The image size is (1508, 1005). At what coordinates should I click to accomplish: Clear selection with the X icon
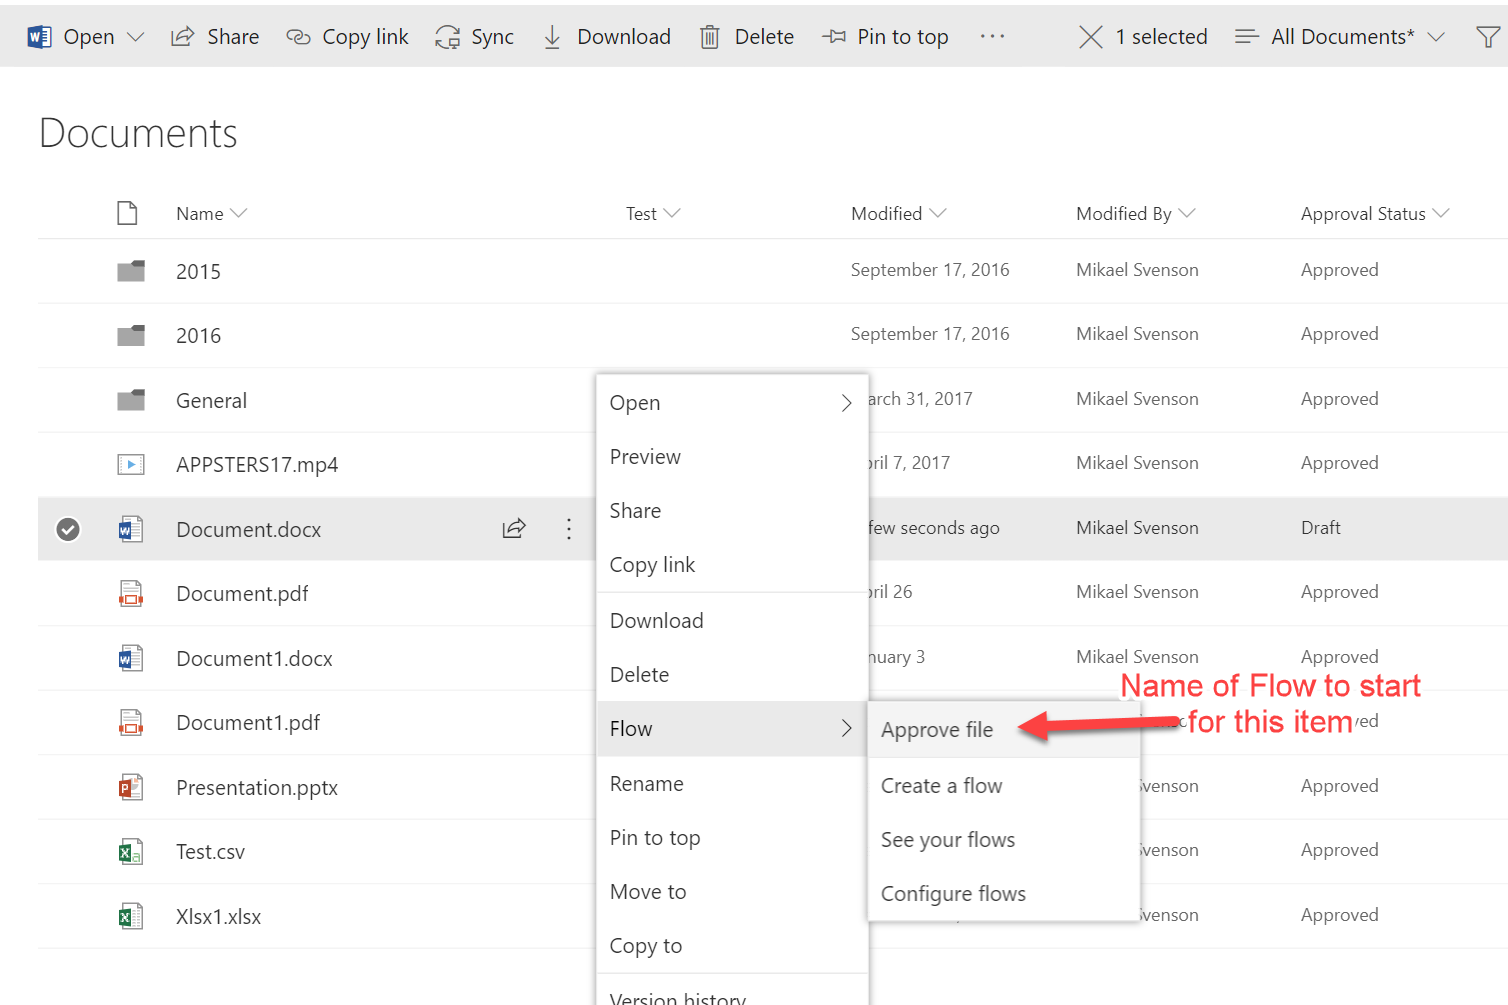coord(1091,37)
